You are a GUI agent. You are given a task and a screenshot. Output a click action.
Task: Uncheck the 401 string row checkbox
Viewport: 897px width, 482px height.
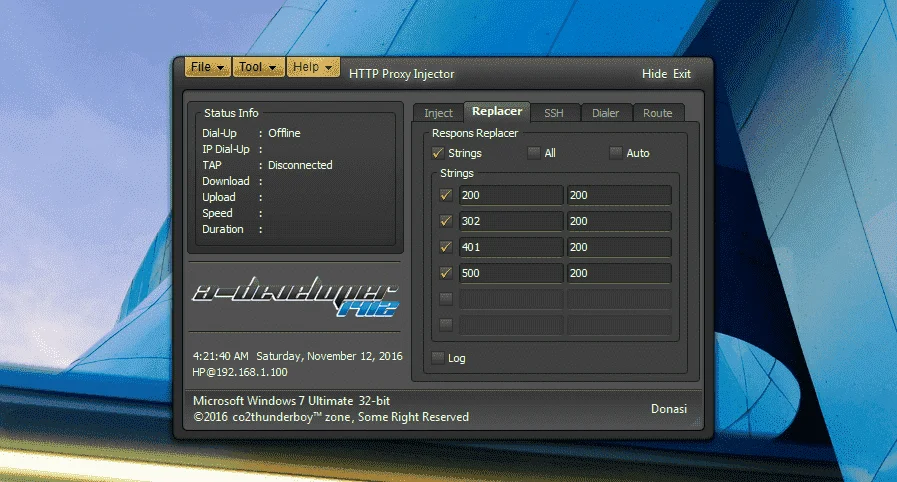pyautogui.click(x=446, y=247)
